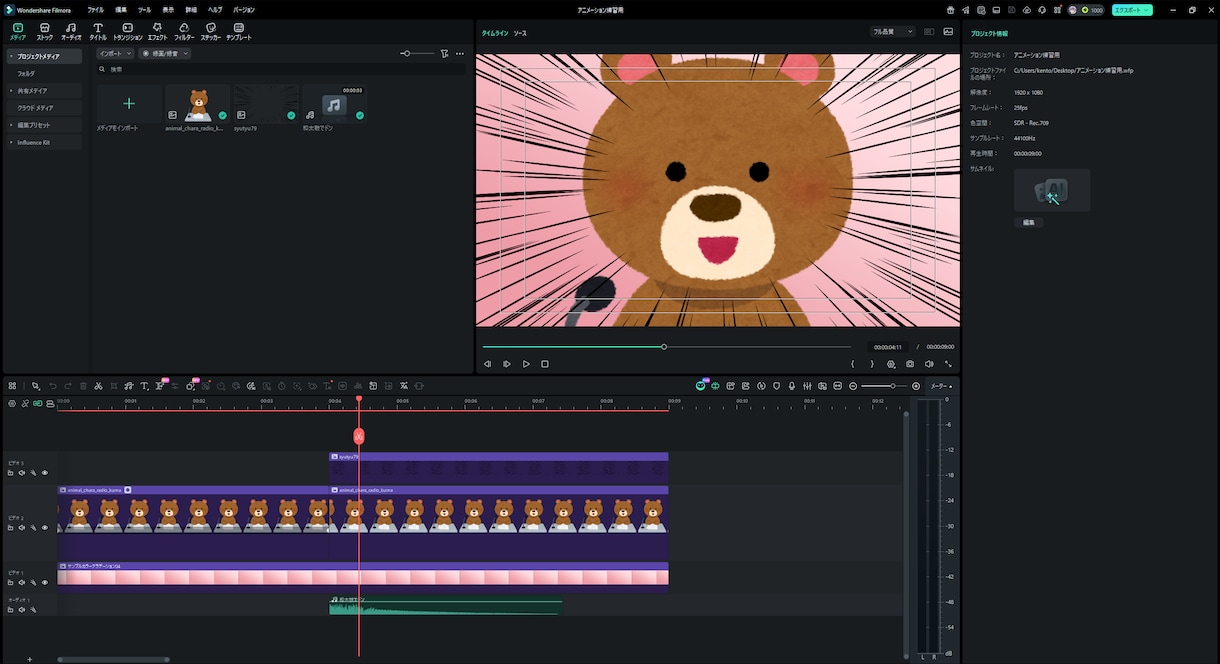Viewport: 1220px width, 664px height.
Task: Adjust the media thumbnail size slider
Action: coord(416,53)
